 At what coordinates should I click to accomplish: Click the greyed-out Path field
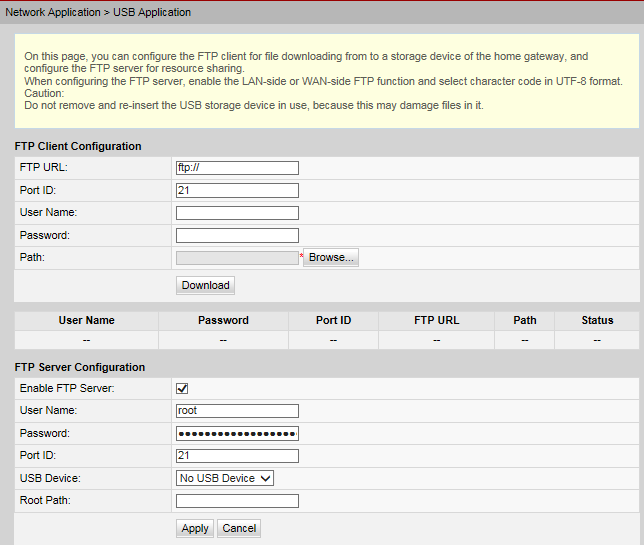(x=237, y=258)
